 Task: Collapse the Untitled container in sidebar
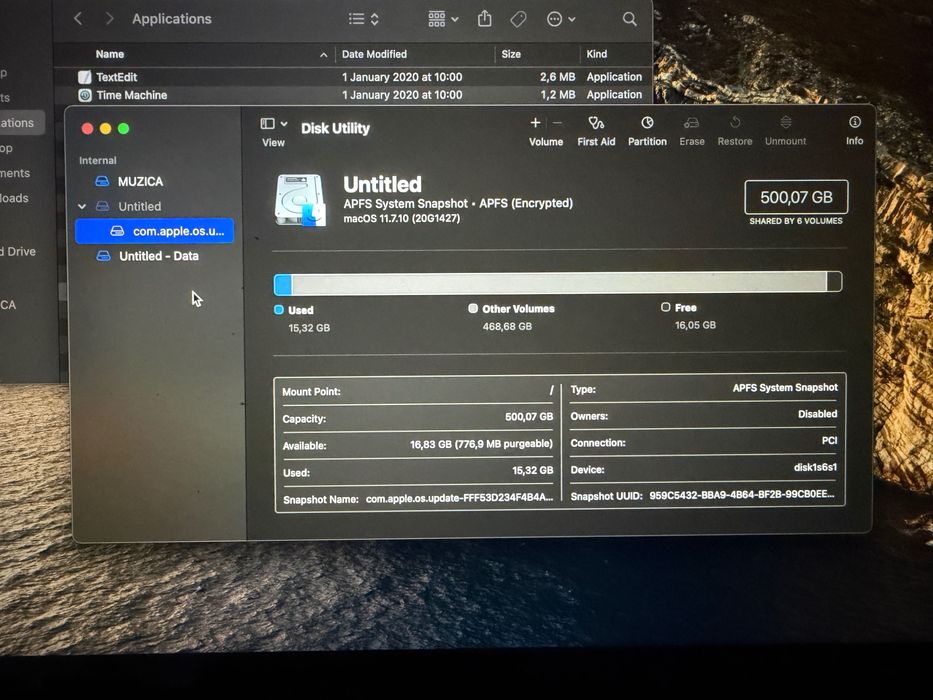click(x=82, y=207)
